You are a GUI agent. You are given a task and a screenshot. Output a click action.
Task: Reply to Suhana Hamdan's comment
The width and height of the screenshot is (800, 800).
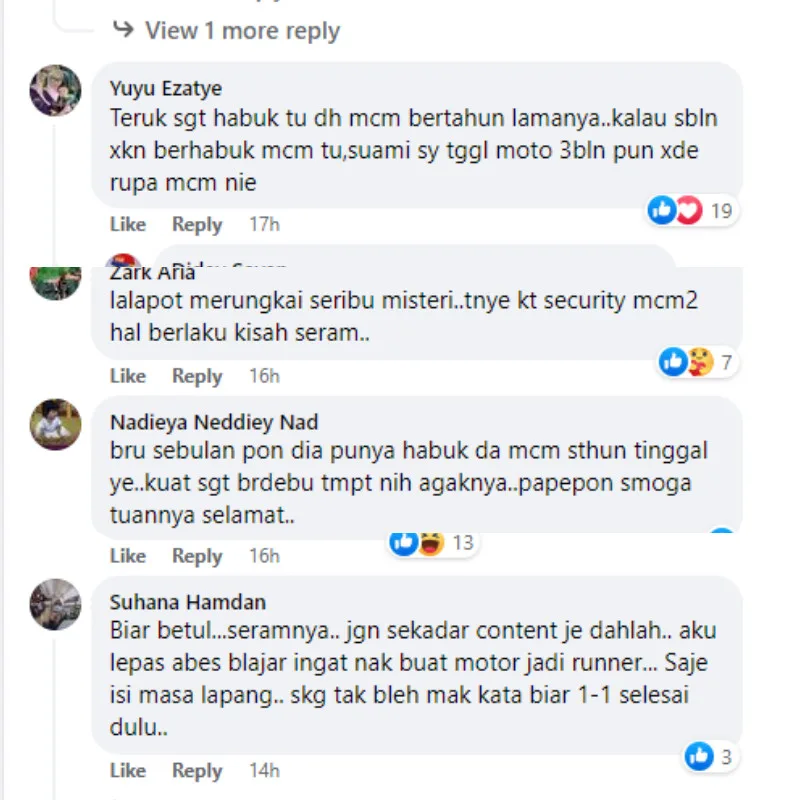(x=197, y=771)
